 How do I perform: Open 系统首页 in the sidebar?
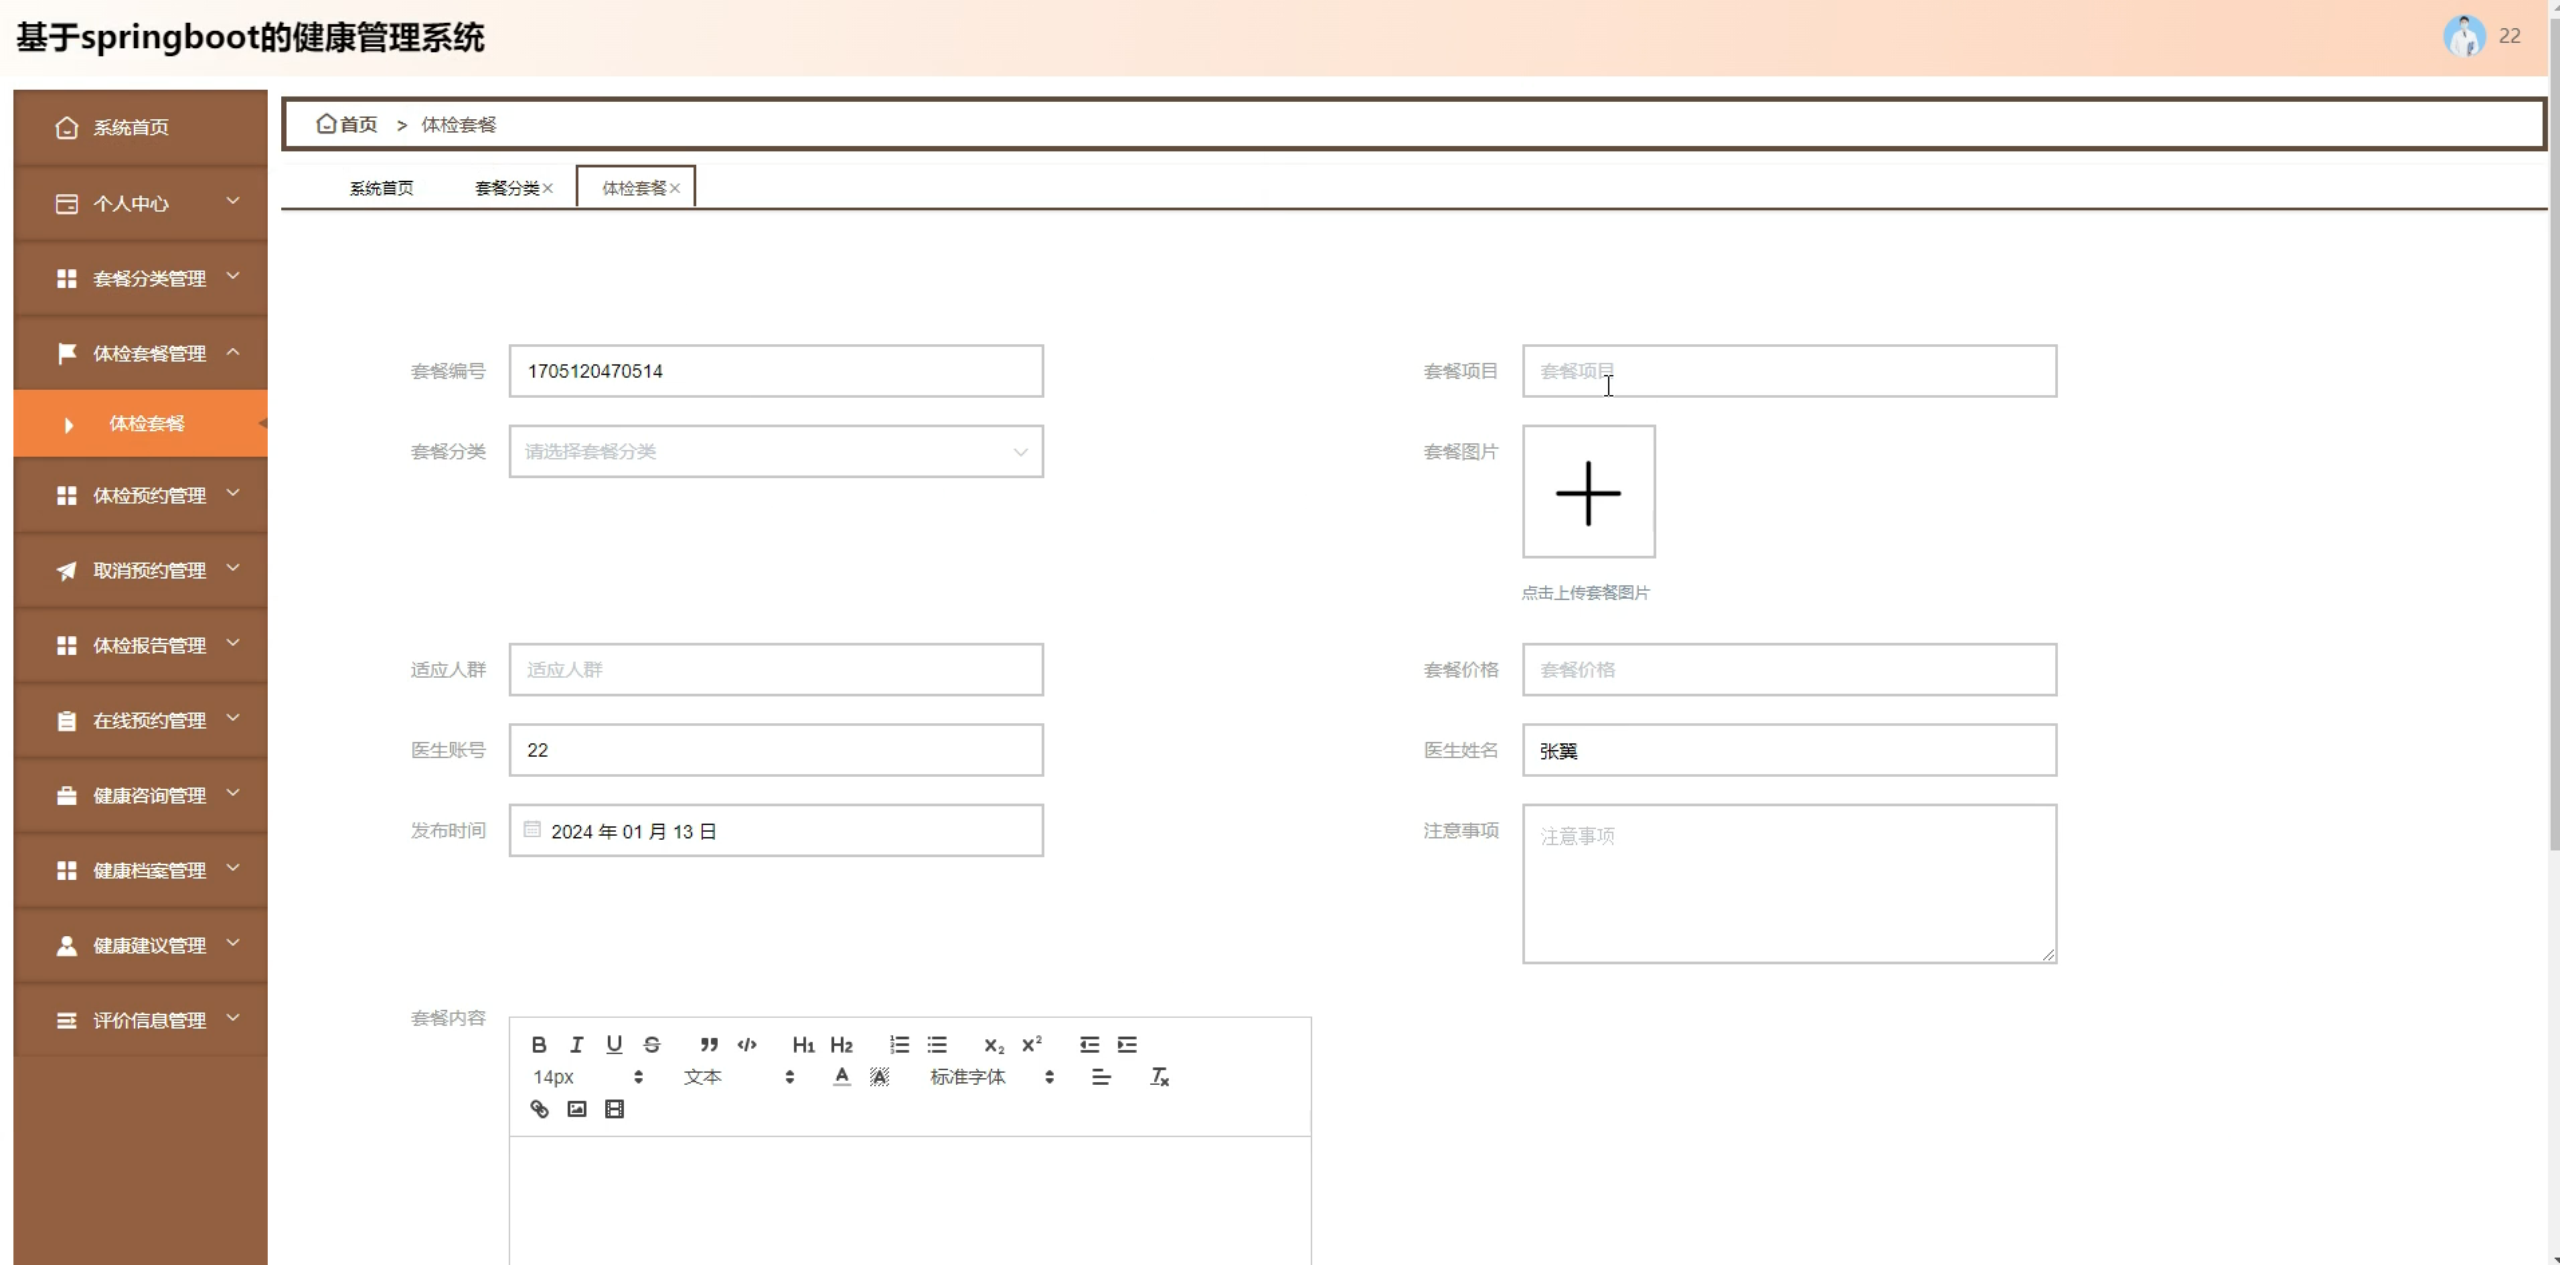[x=130, y=127]
